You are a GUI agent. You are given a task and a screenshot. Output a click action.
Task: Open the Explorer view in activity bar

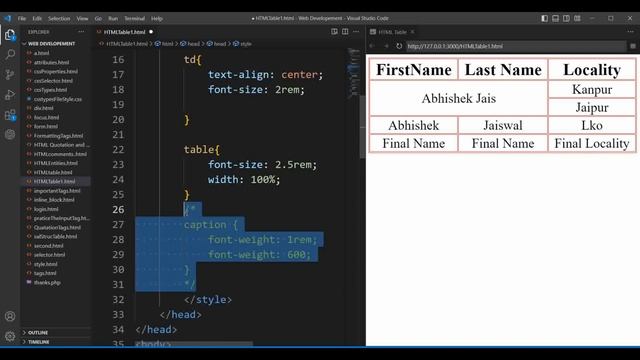[10, 35]
